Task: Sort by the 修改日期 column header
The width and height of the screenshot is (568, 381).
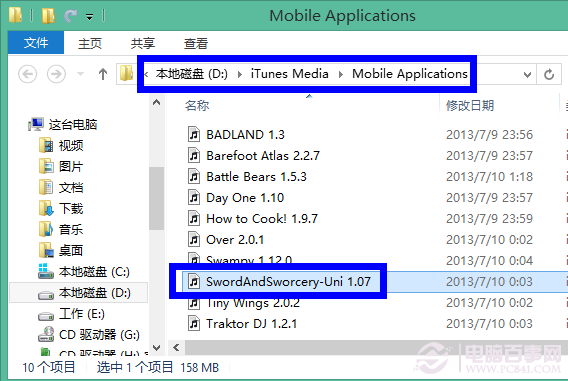Action: point(470,105)
